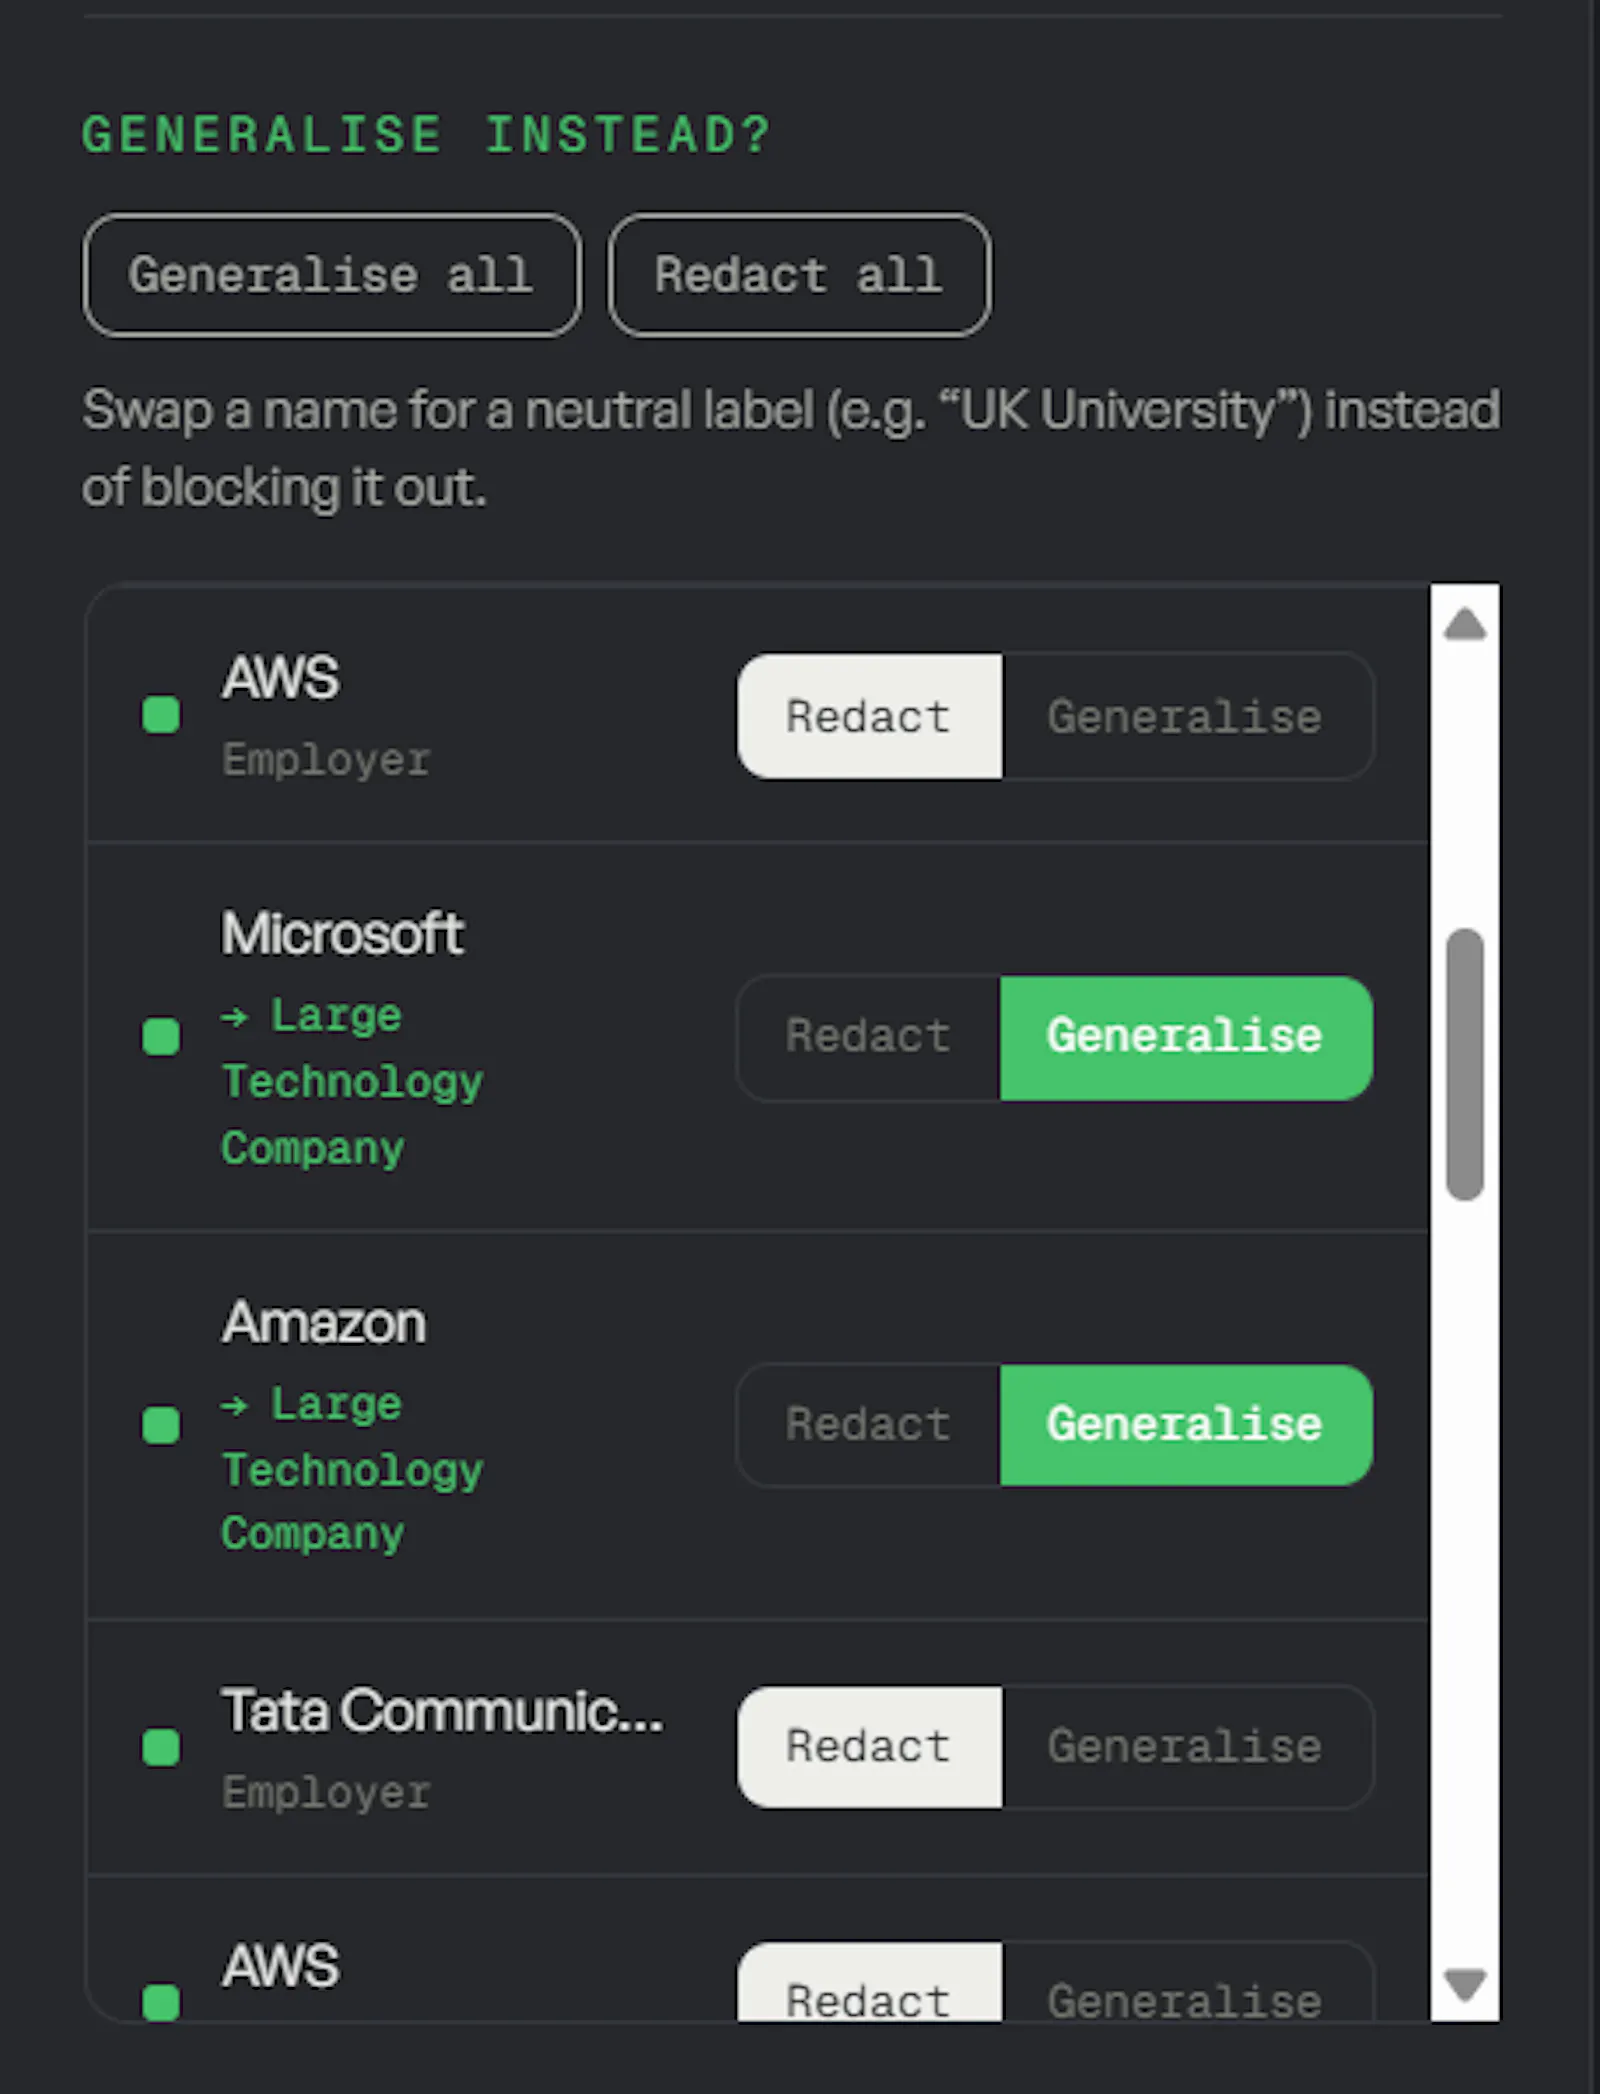Click the GENERALISE INSTEAD? heading
The width and height of the screenshot is (1600, 2094).
(x=427, y=134)
